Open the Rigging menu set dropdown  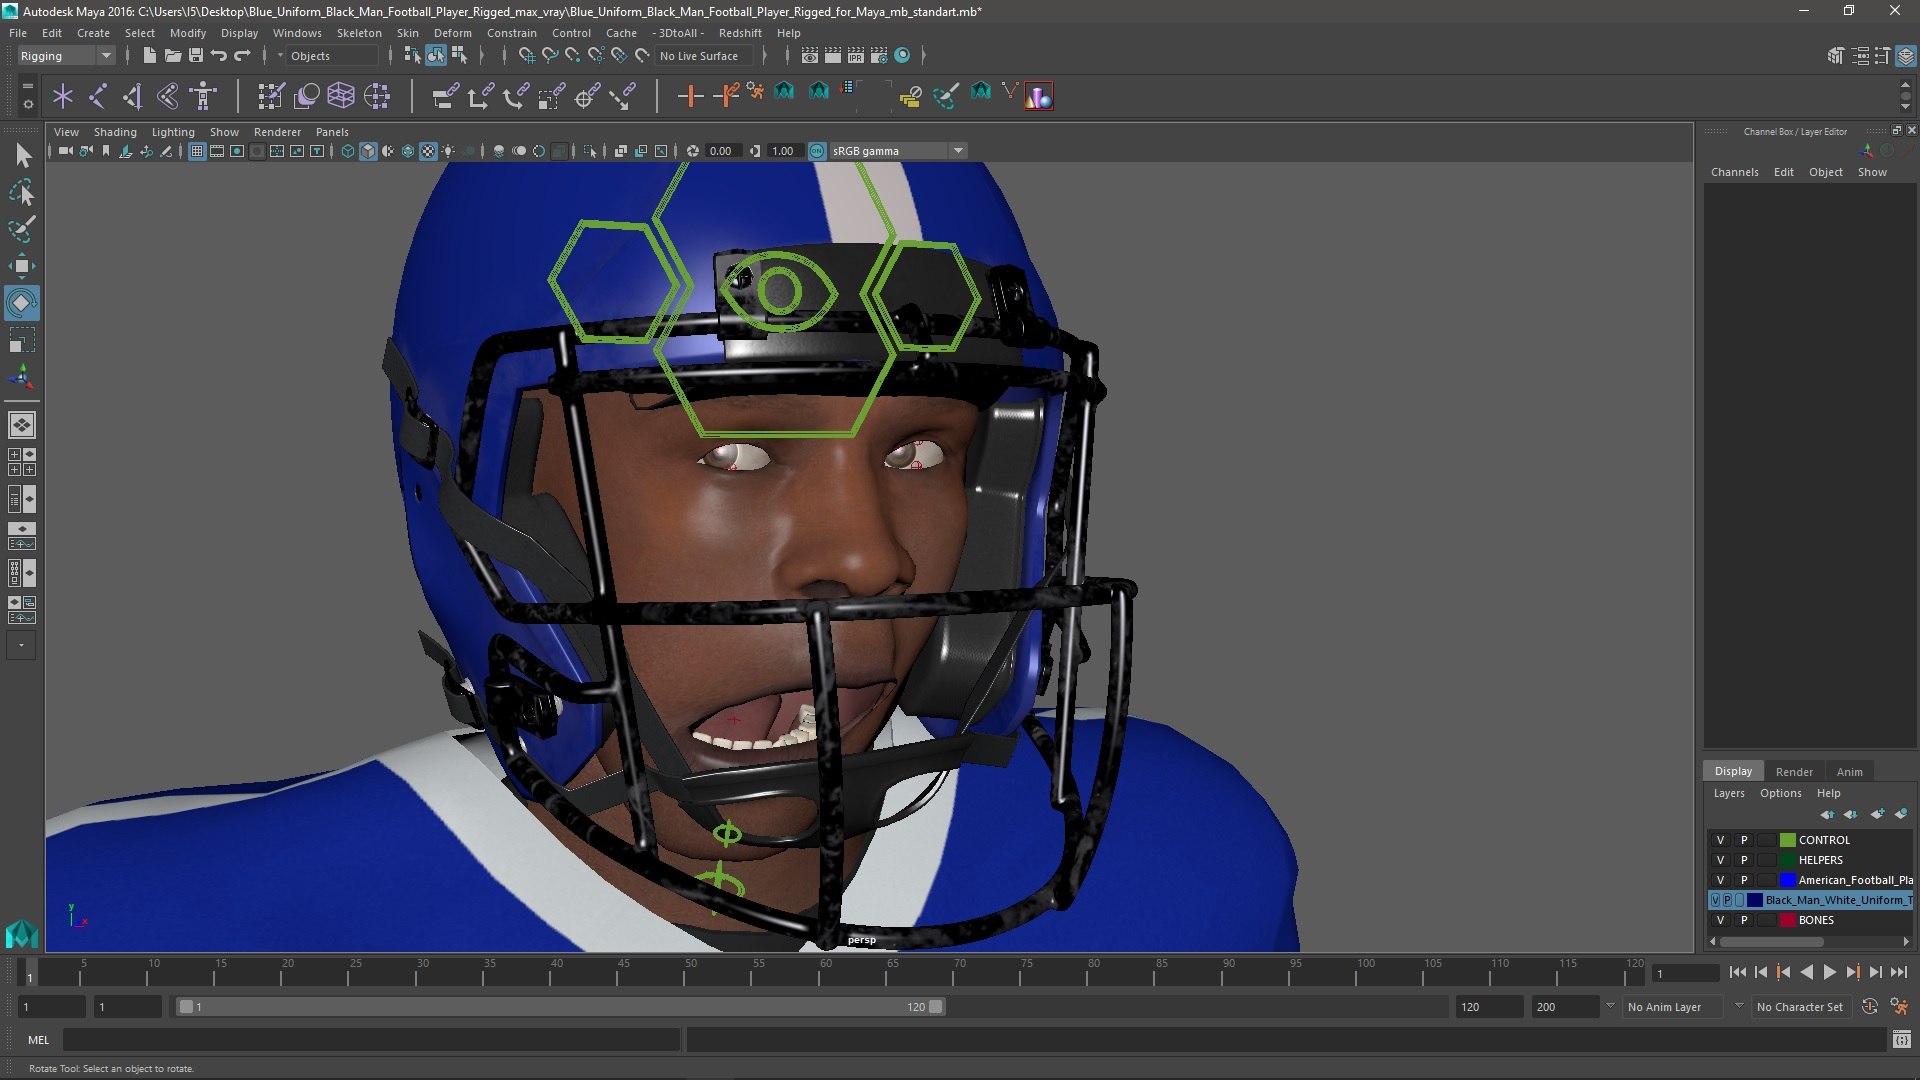(x=66, y=56)
